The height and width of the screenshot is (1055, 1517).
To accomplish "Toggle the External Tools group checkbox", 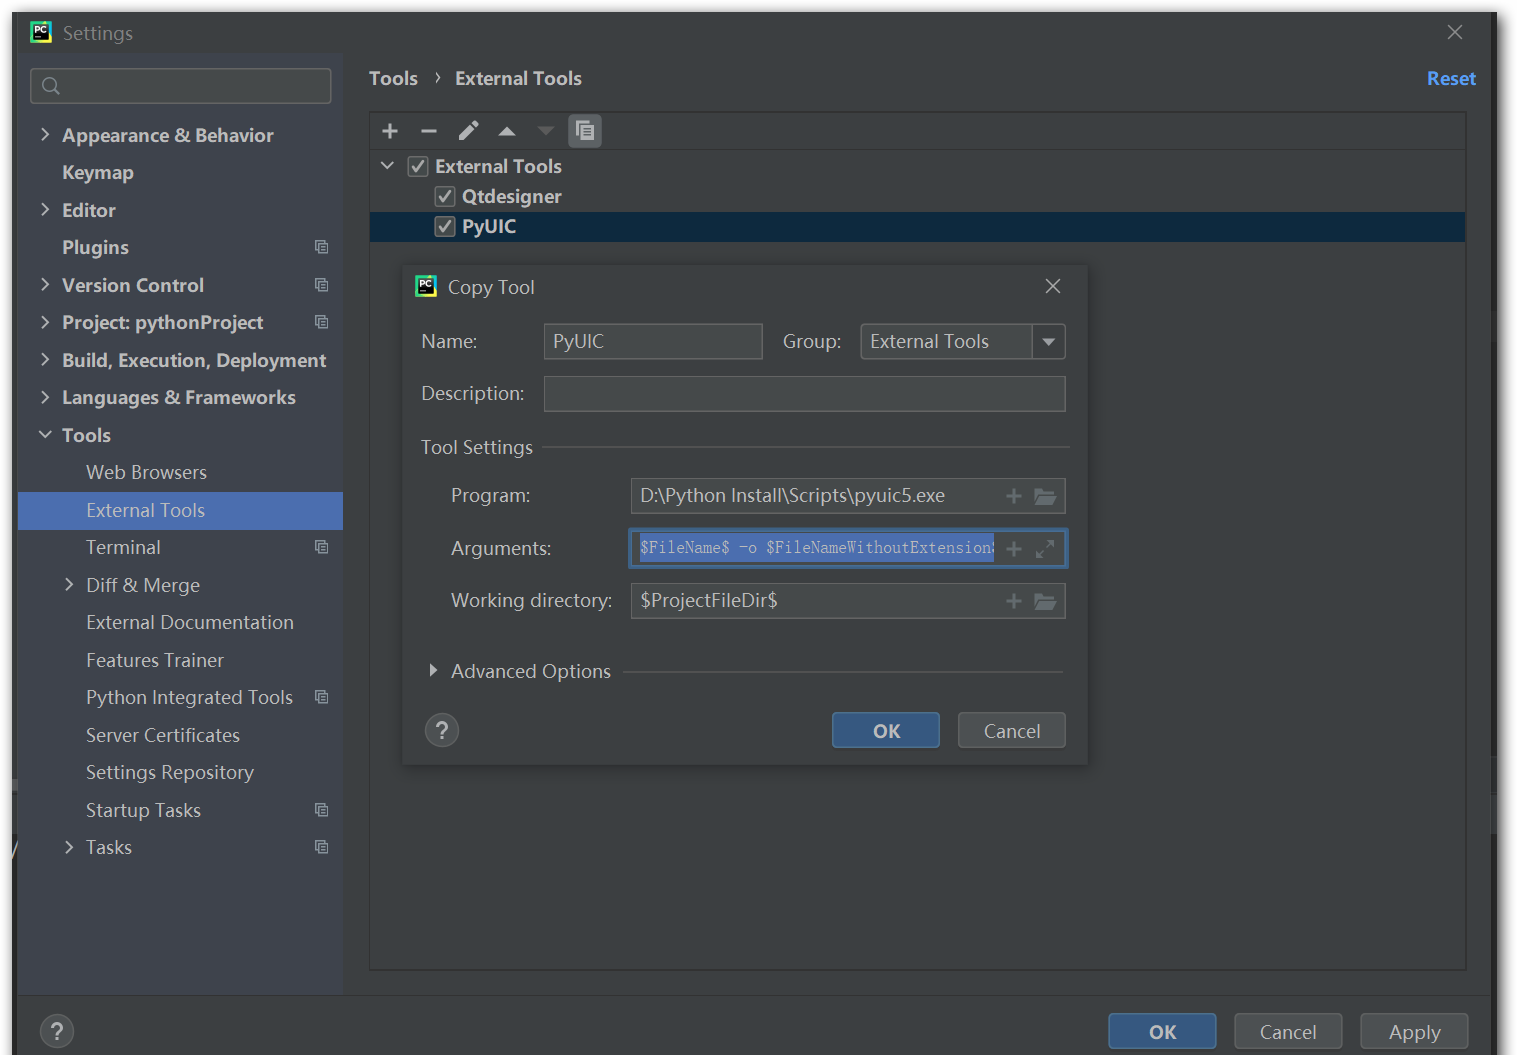I will point(418,167).
